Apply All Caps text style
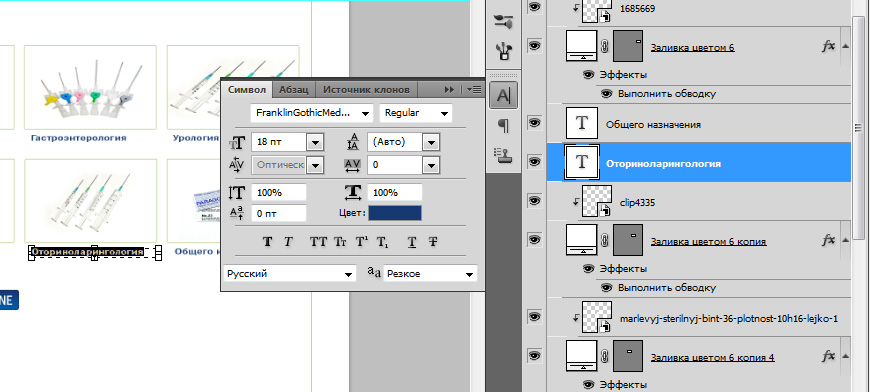 [318, 242]
